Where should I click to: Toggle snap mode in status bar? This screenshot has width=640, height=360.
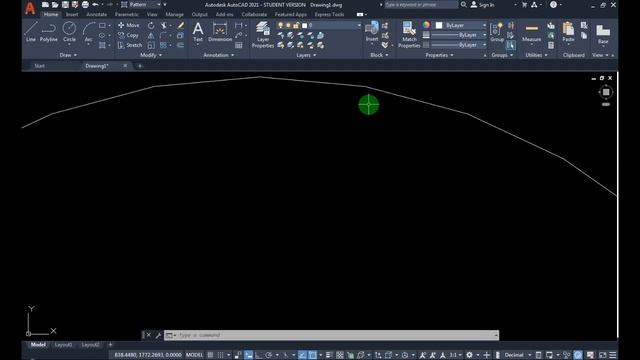(x=220, y=355)
